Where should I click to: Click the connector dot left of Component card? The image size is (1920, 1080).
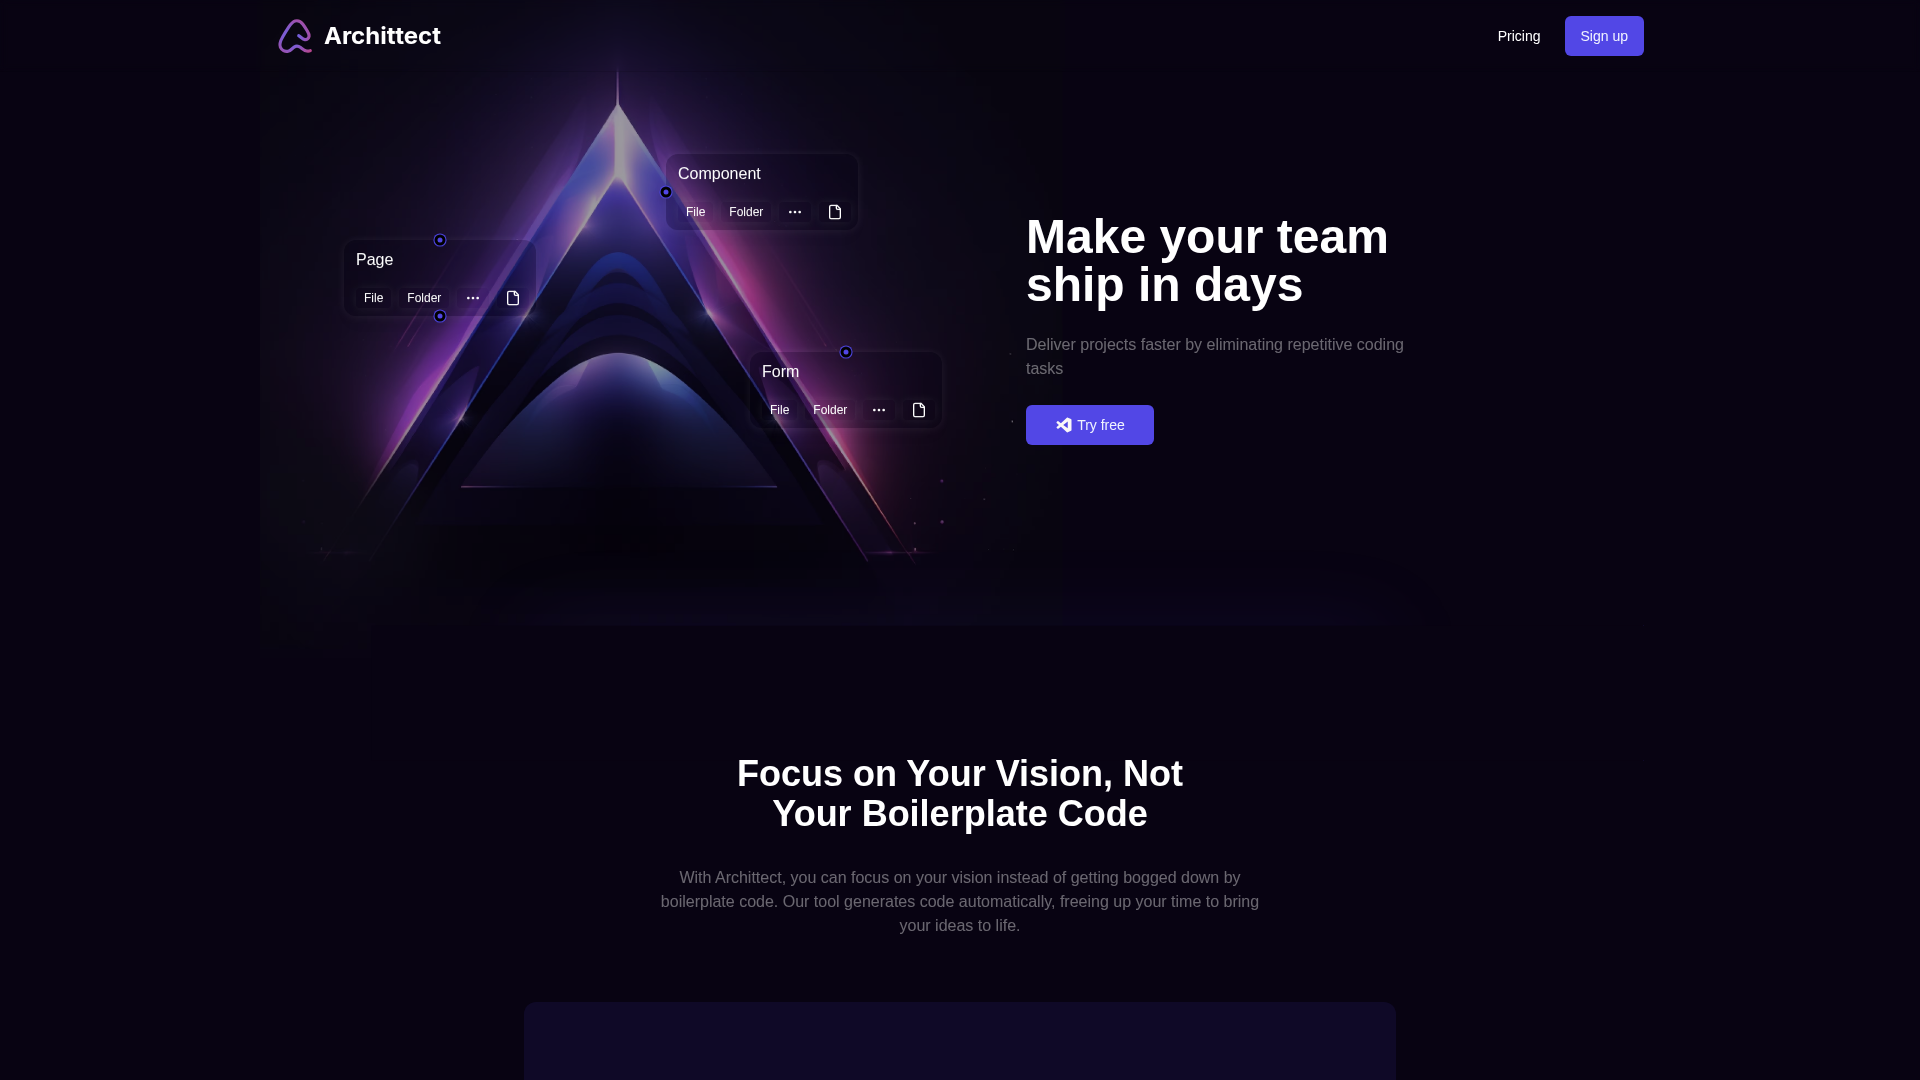666,192
